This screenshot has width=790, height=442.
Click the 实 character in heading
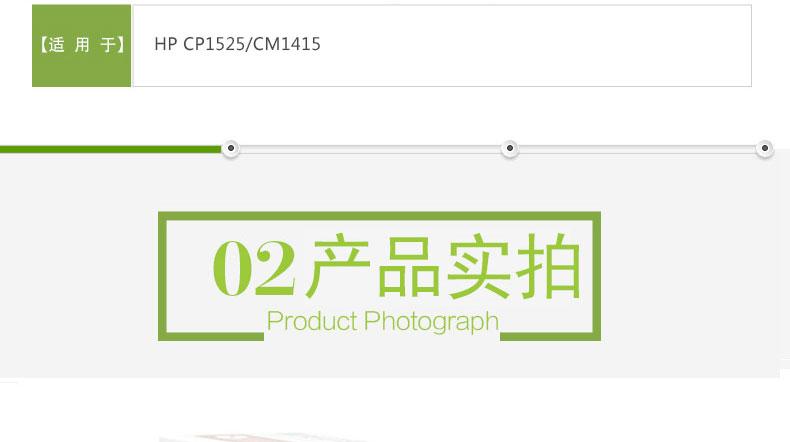pos(479,266)
